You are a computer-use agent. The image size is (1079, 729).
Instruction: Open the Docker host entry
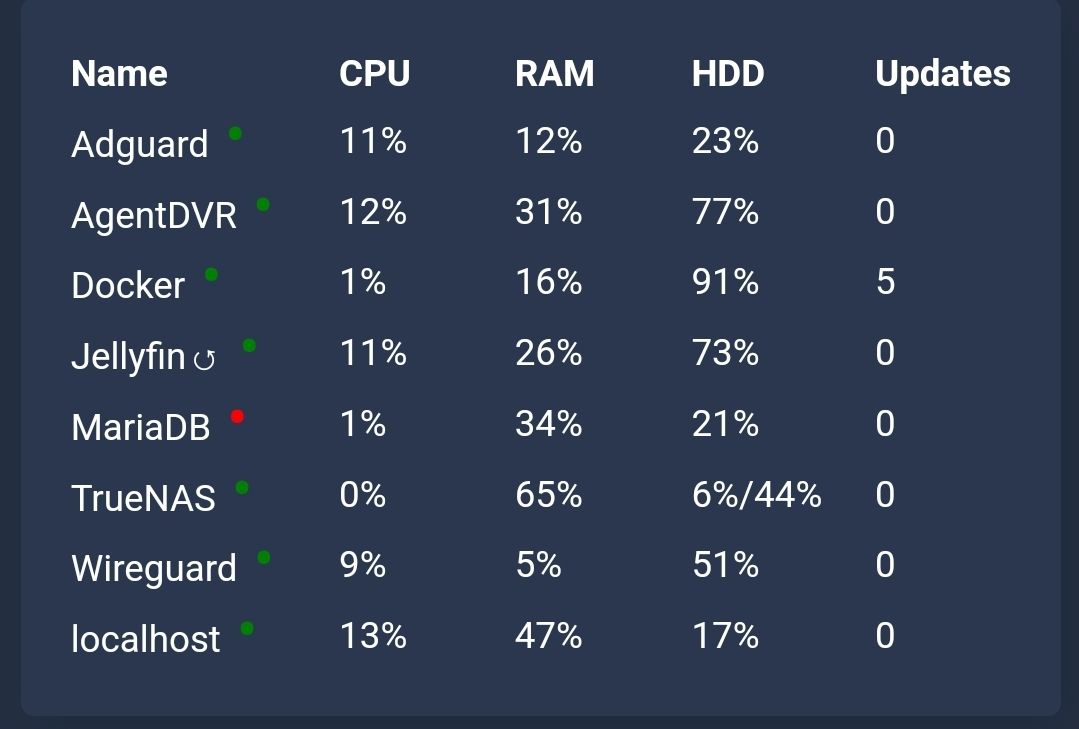click(x=128, y=286)
